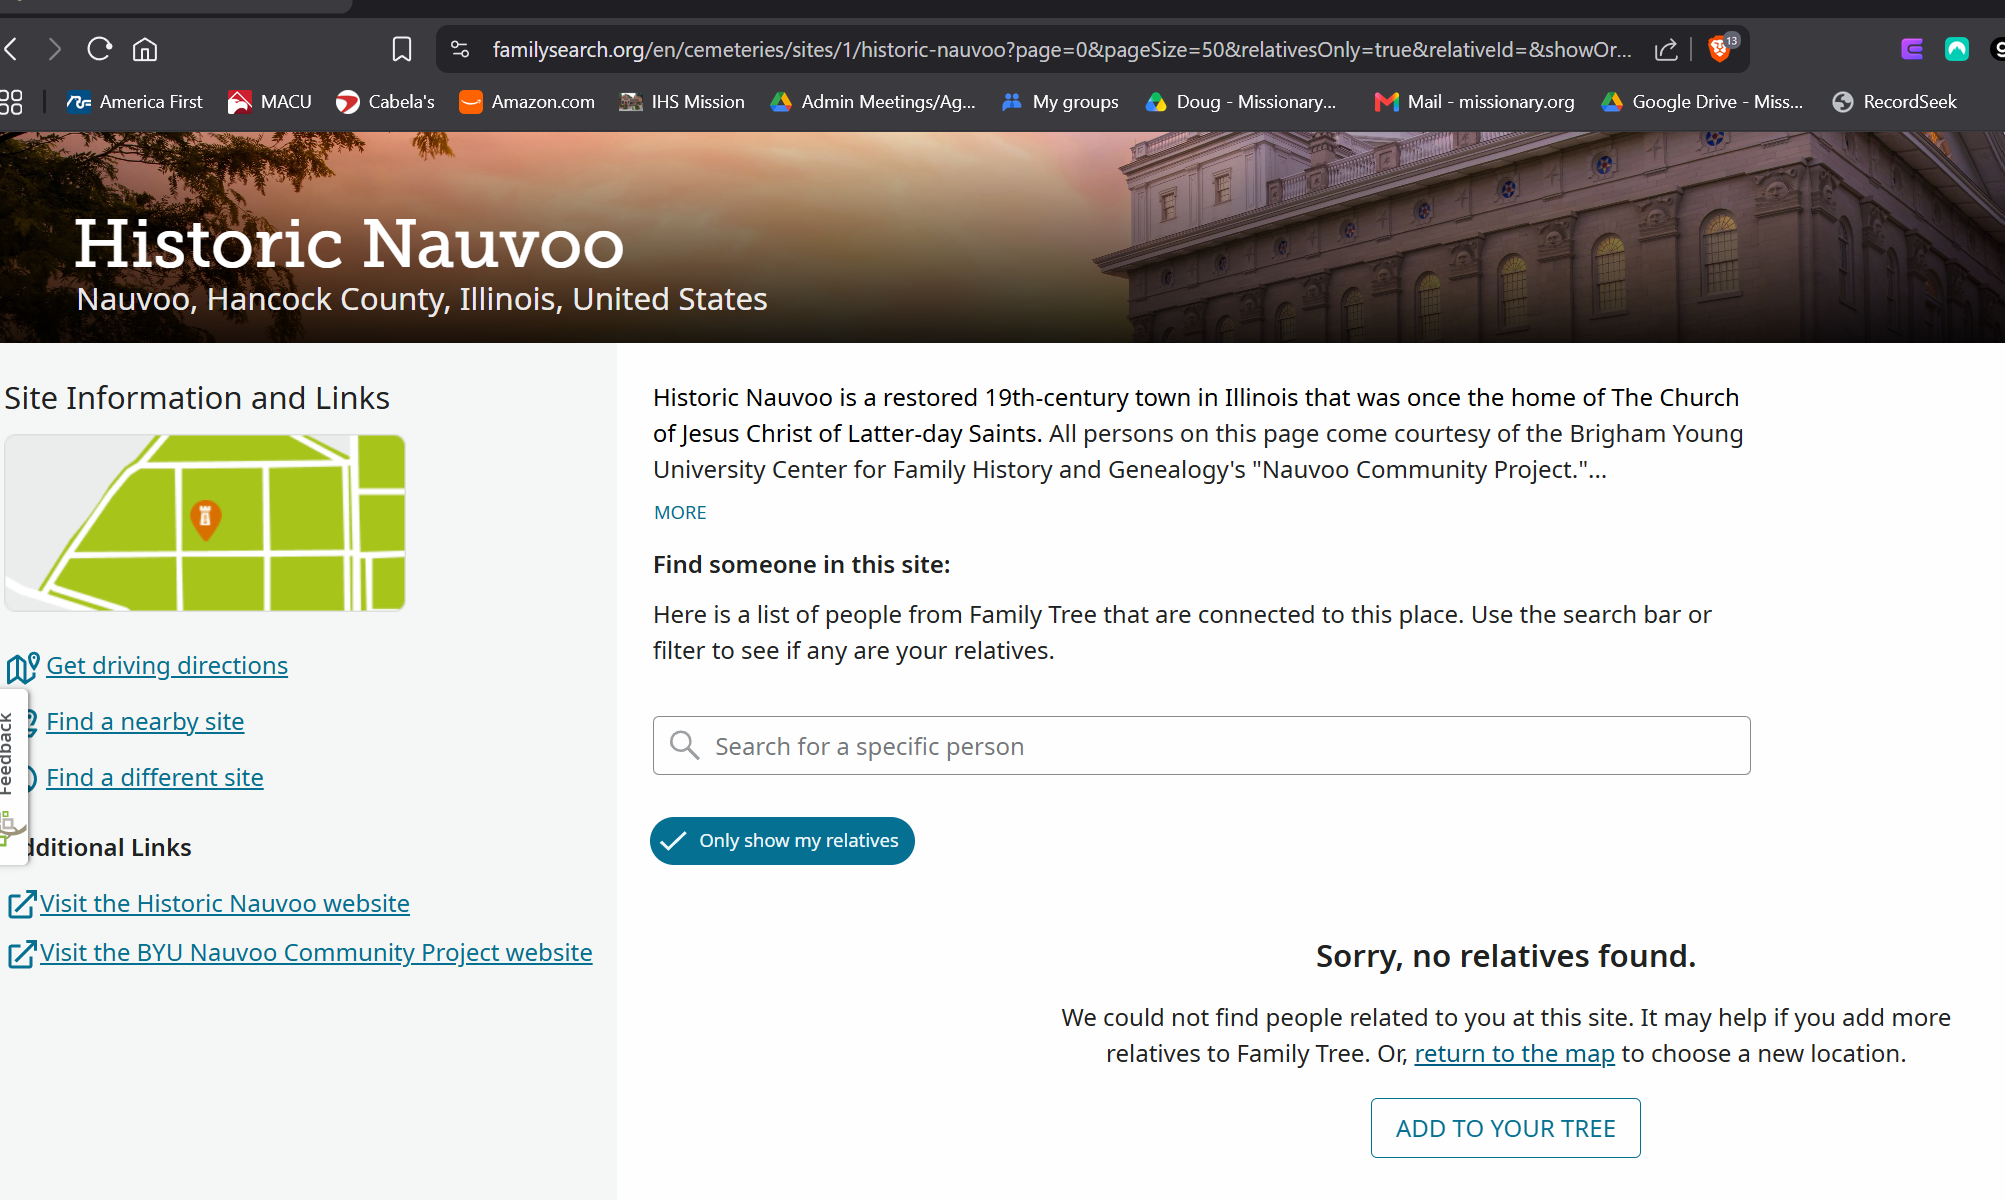Image resolution: width=2005 pixels, height=1200 pixels.
Task: Visit the Historic Nauvoo website link
Action: 225,904
